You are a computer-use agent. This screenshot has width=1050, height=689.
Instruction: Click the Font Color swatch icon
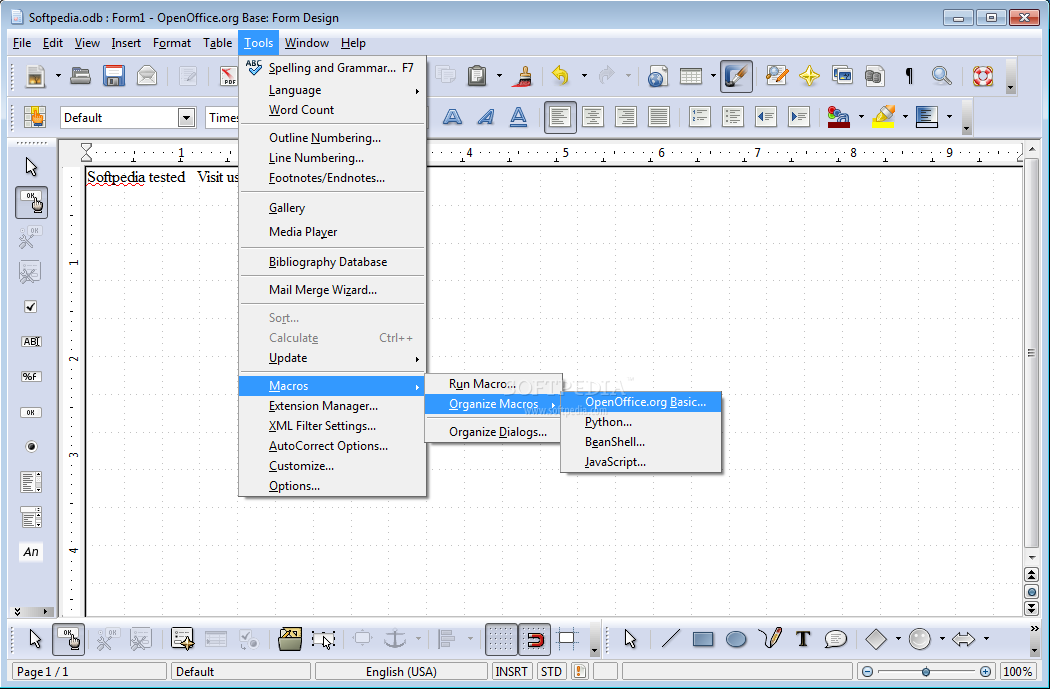click(838, 117)
